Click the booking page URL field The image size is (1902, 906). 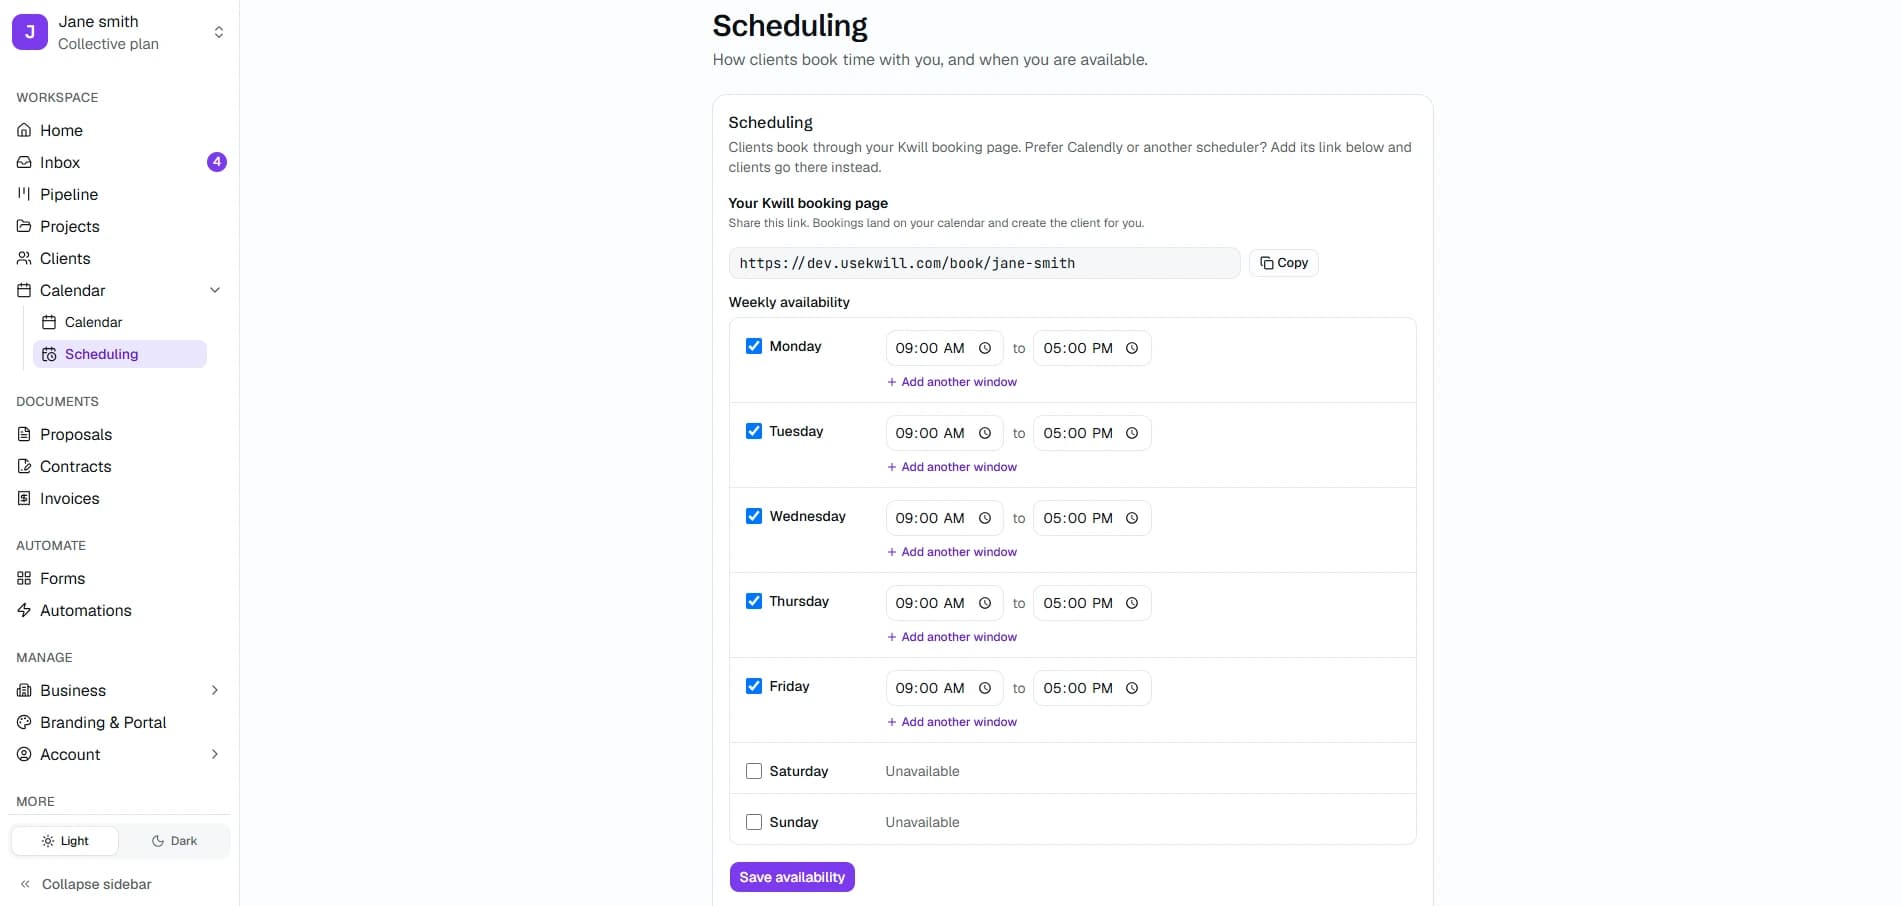click(x=985, y=263)
